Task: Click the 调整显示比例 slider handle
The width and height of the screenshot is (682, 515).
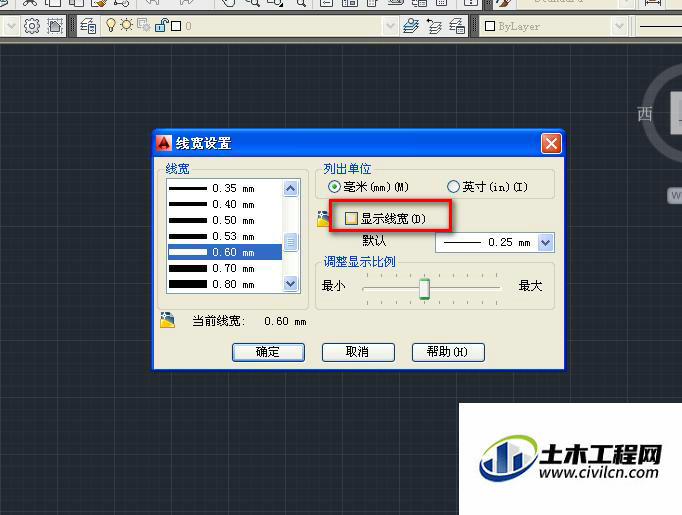Action: point(425,288)
